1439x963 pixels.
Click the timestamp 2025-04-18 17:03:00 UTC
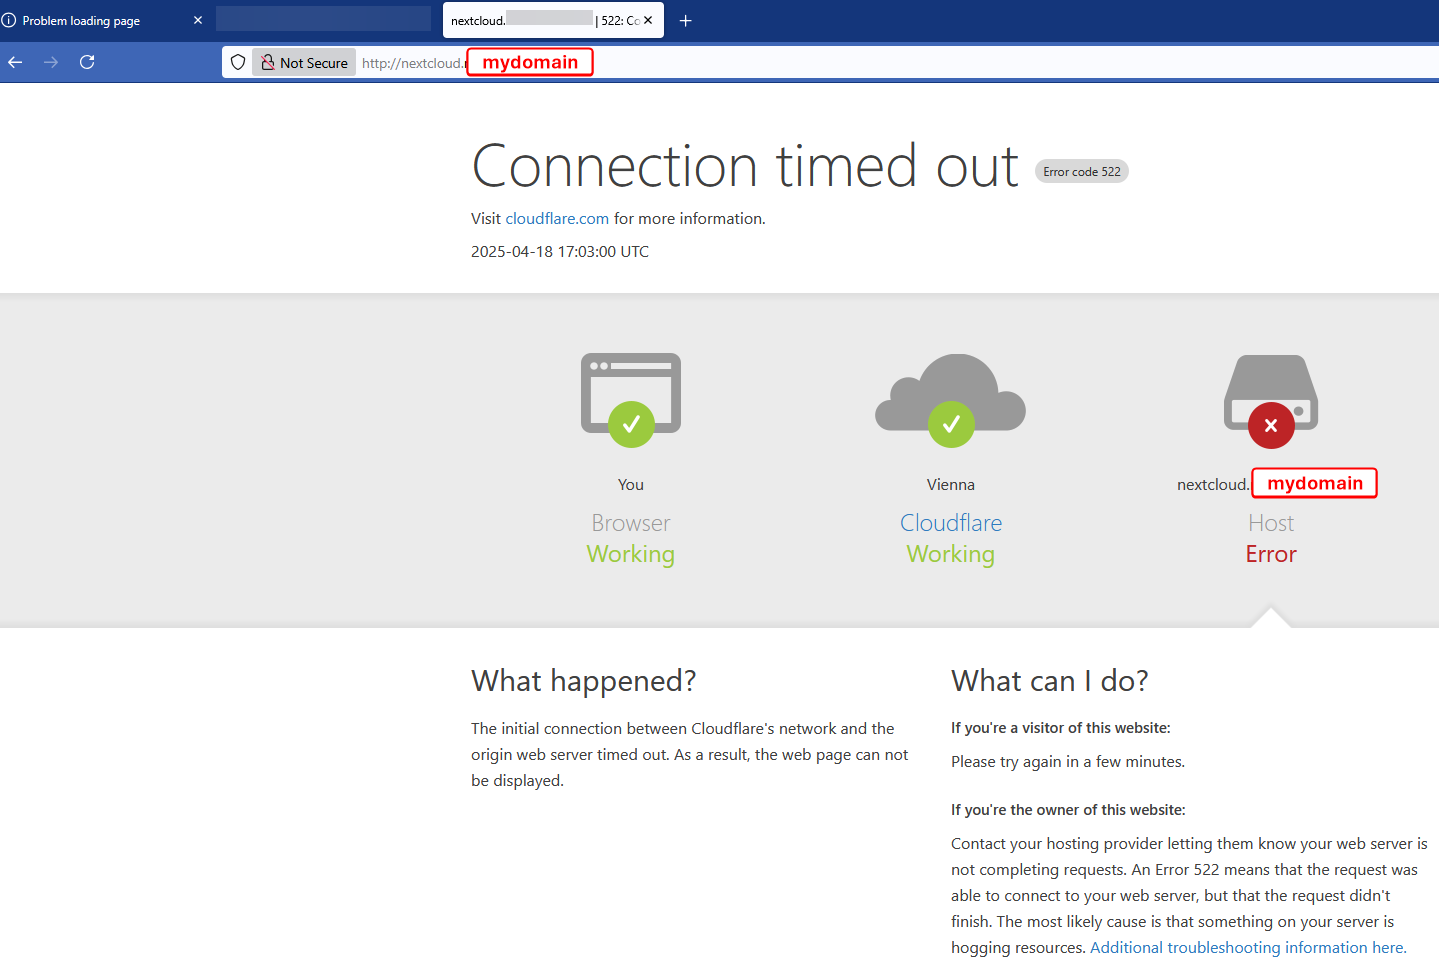(560, 251)
